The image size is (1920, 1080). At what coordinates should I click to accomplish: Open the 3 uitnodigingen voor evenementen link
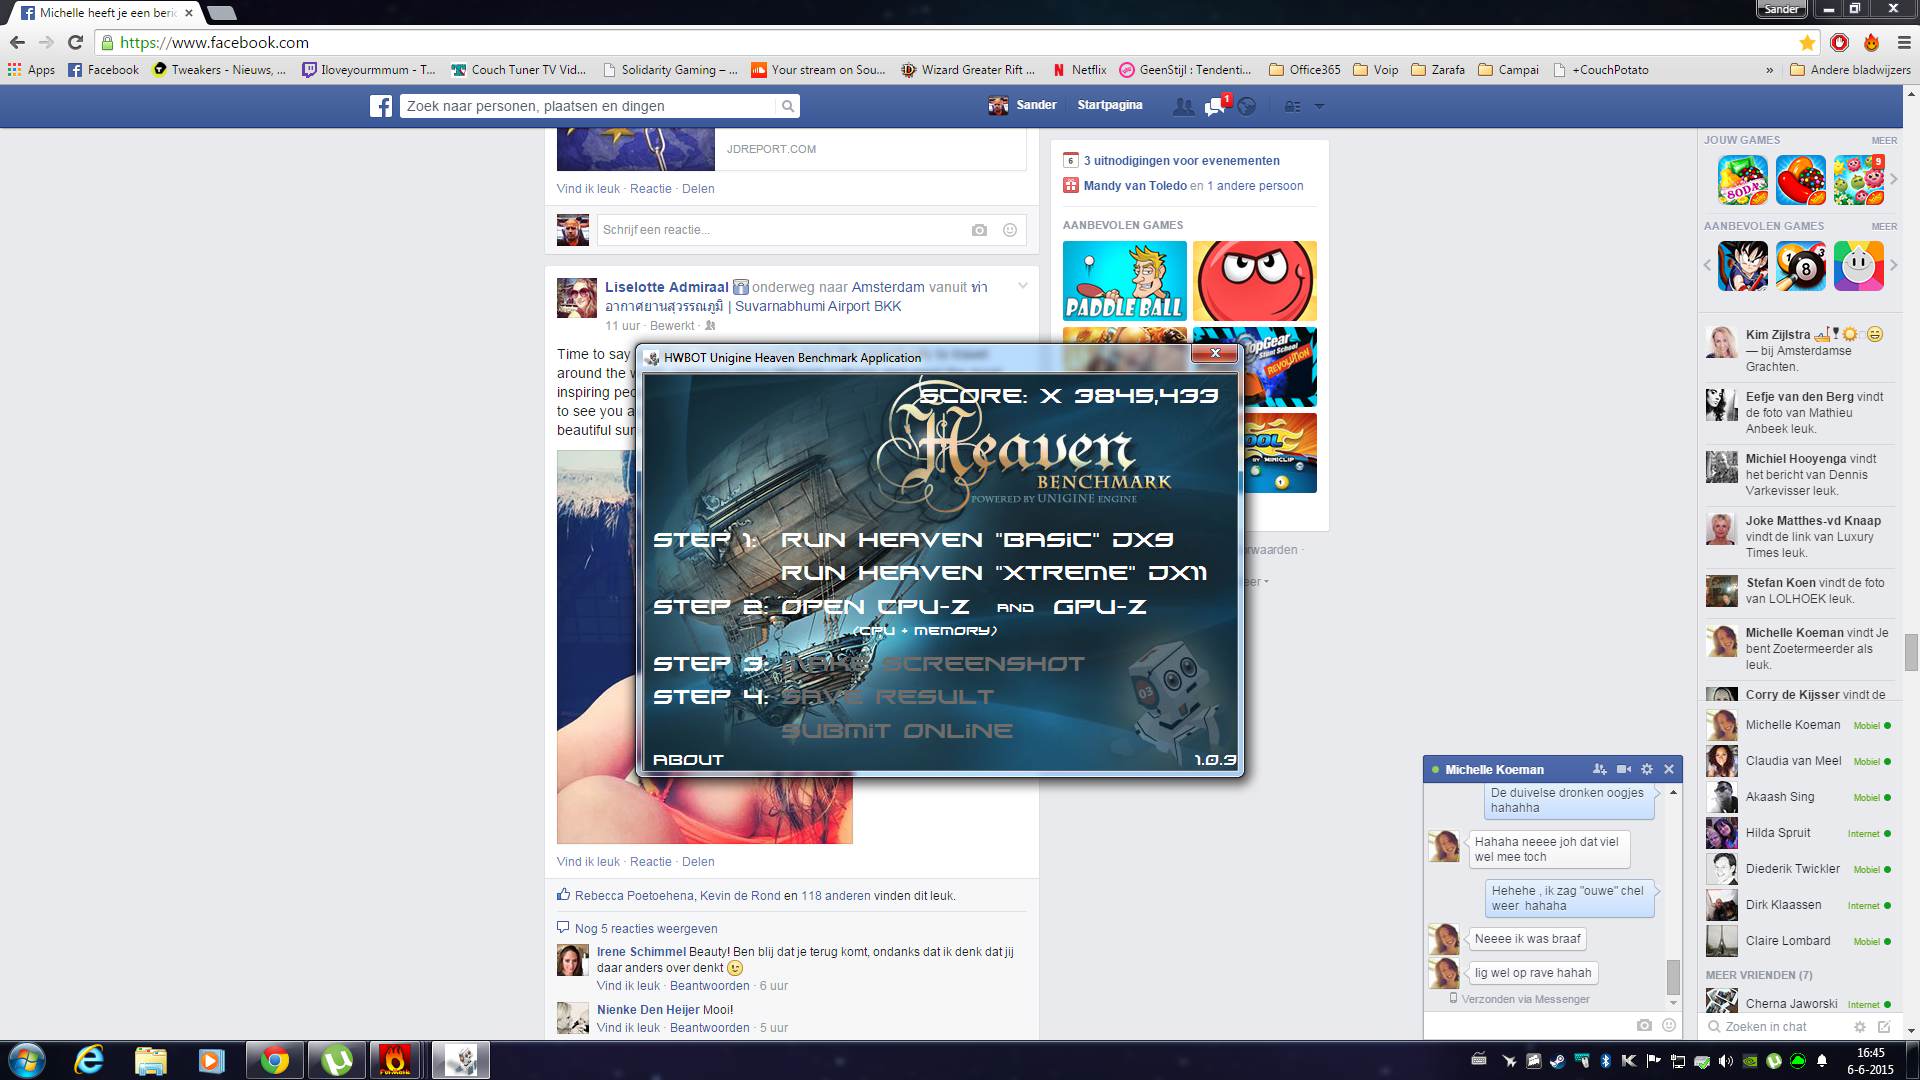click(1181, 160)
